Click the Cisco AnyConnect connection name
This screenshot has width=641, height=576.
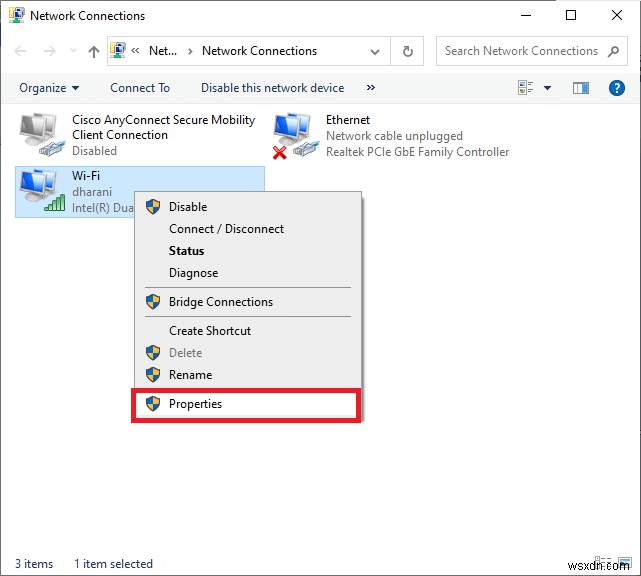coord(164,127)
